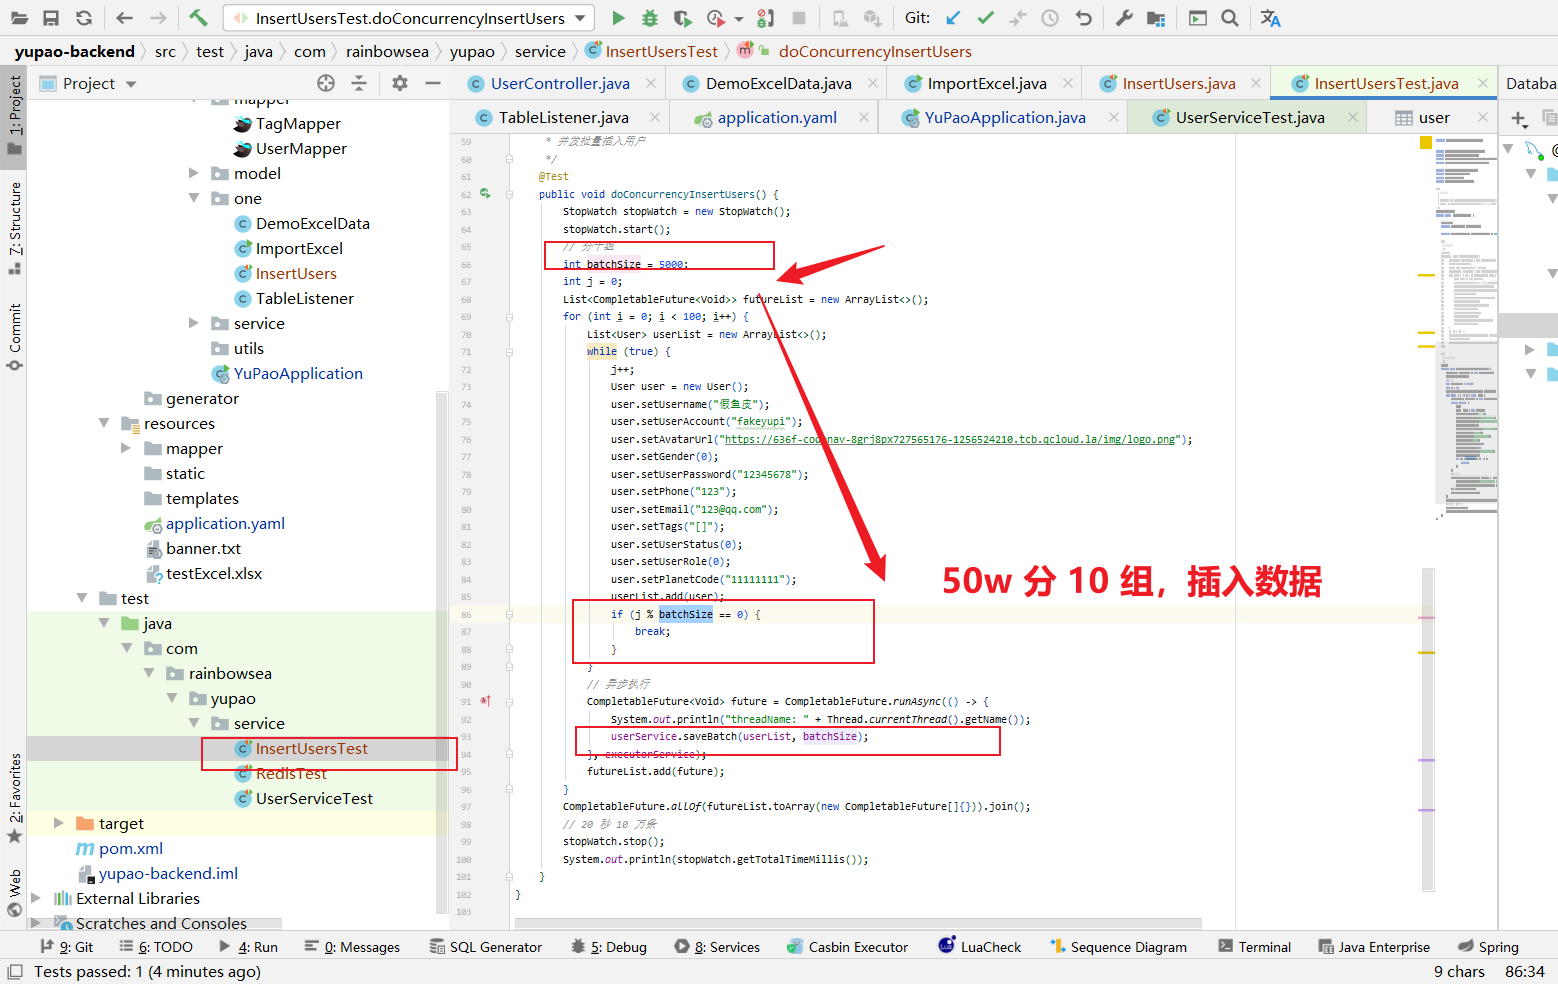Click the Open folder icon in toolbar
The height and width of the screenshot is (984, 1558).
[x=19, y=18]
